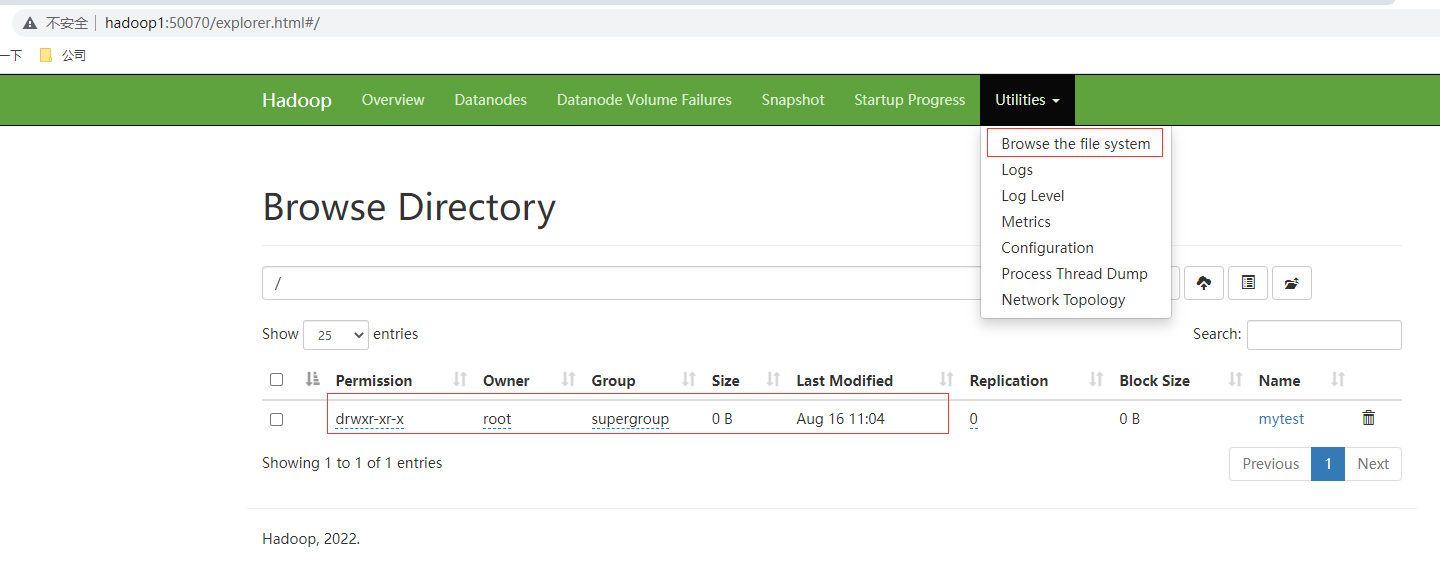This screenshot has width=1440, height=579.
Task: Select Network Topology menu item
Action: (1063, 300)
